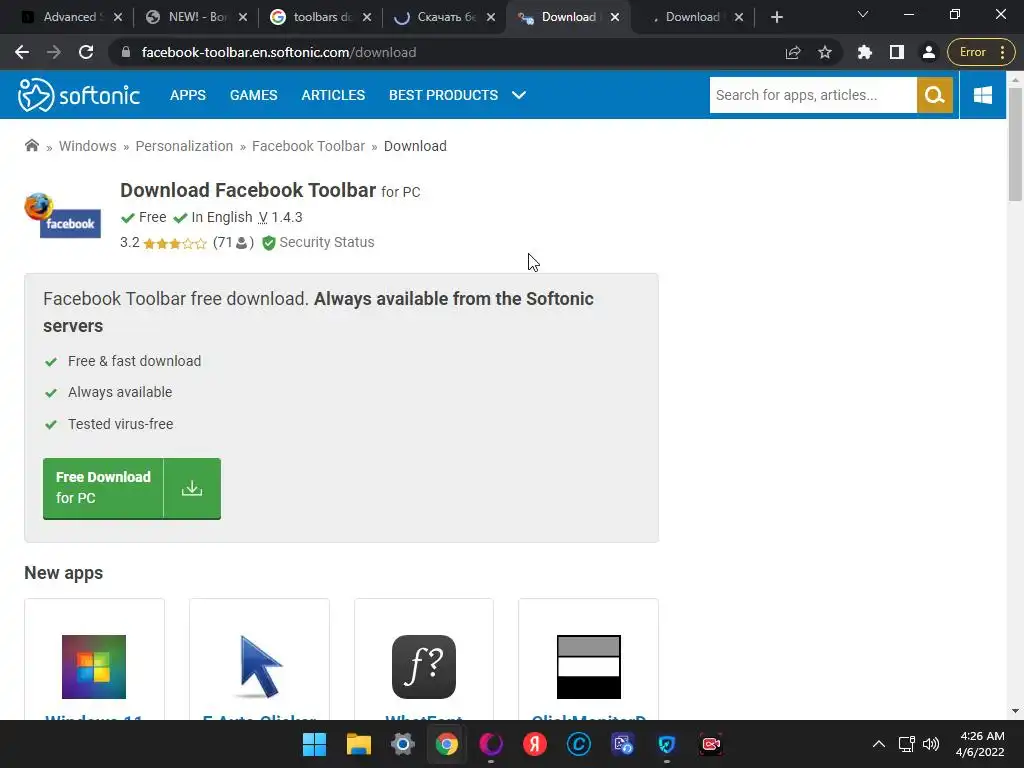Viewport: 1024px width, 768px height.
Task: Open the WhatFont app card
Action: click(x=424, y=660)
